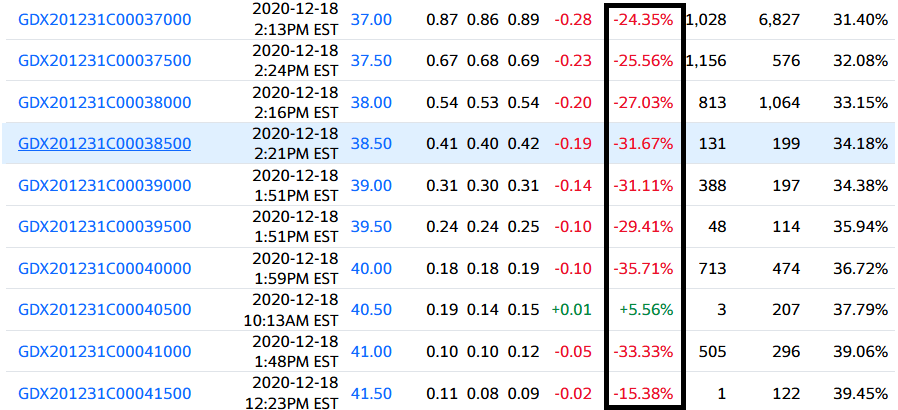This screenshot has height=410, width=898.
Task: Open the GDX201231C00038000 option contract
Action: (104, 102)
